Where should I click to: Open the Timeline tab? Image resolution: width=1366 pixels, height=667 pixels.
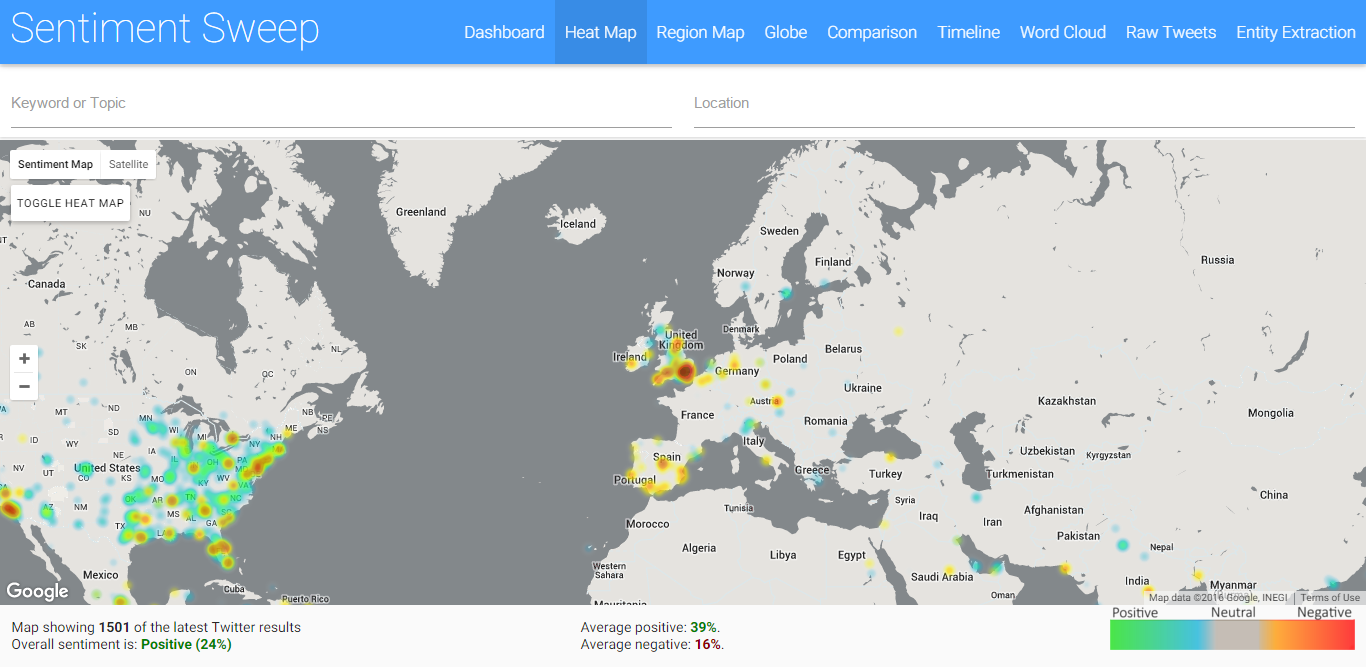[x=968, y=32]
